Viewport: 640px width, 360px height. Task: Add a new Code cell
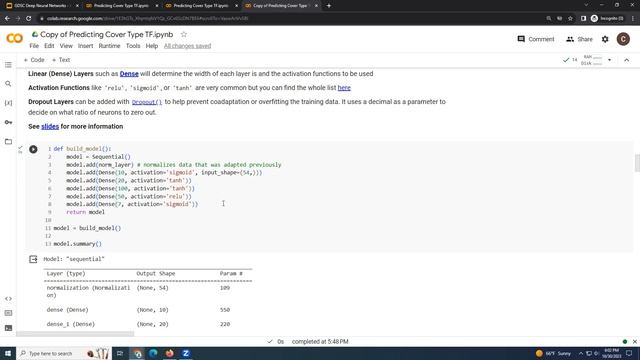(34, 60)
